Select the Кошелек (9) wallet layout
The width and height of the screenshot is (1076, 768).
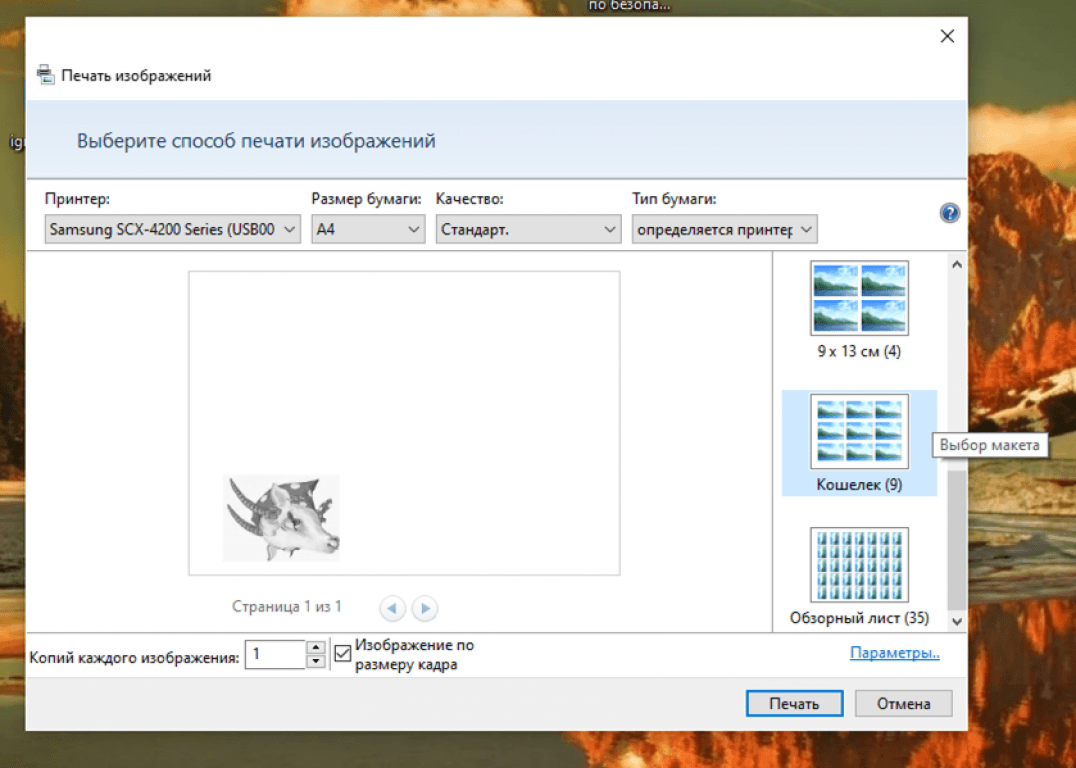click(x=859, y=432)
